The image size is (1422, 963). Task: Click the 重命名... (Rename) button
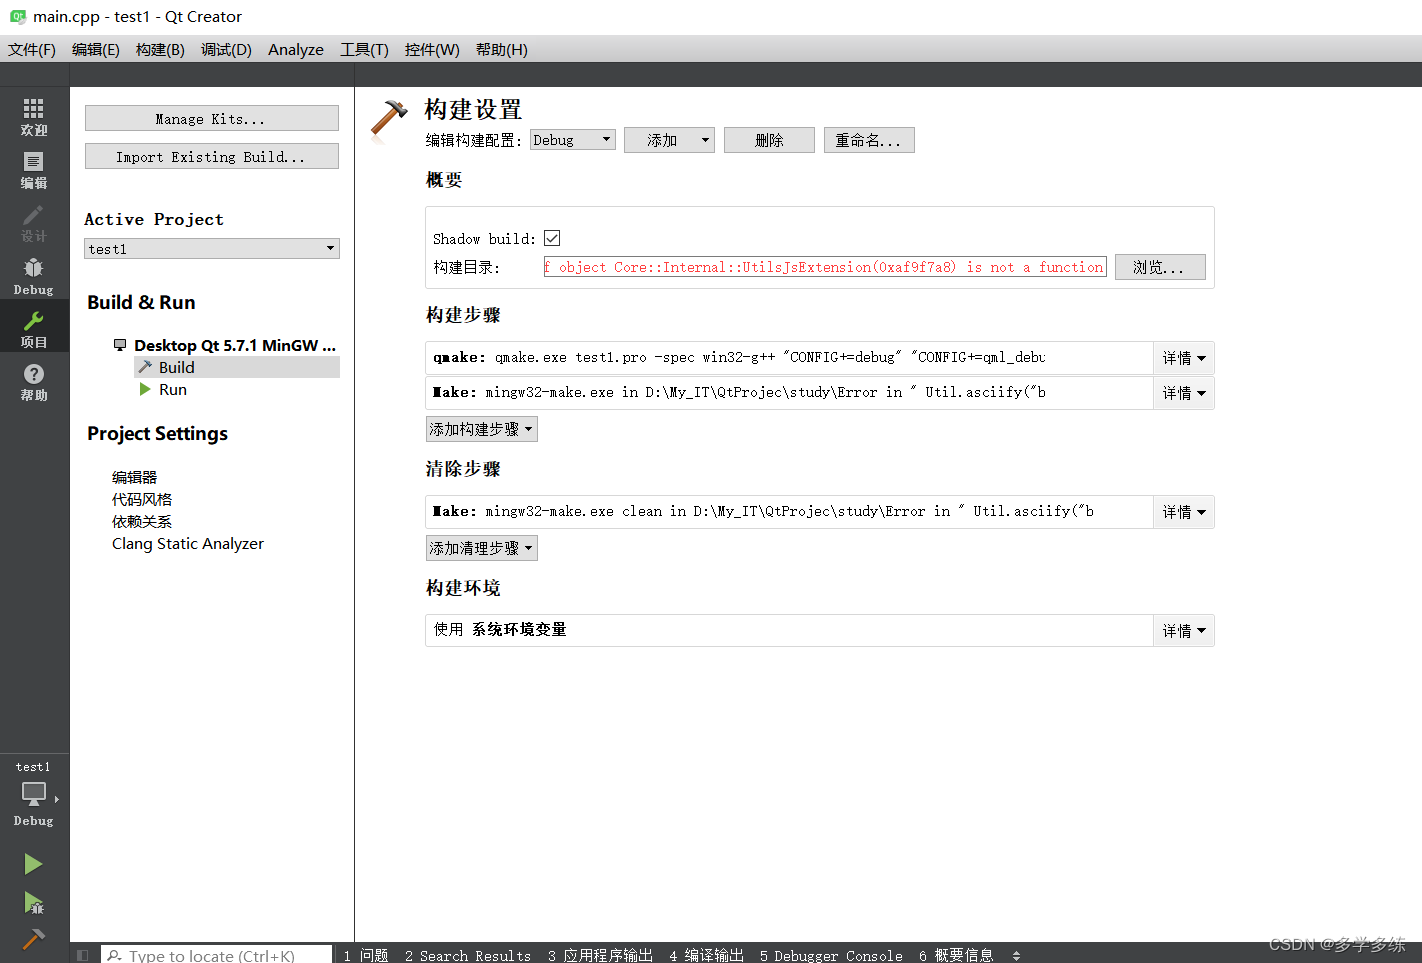pos(869,140)
